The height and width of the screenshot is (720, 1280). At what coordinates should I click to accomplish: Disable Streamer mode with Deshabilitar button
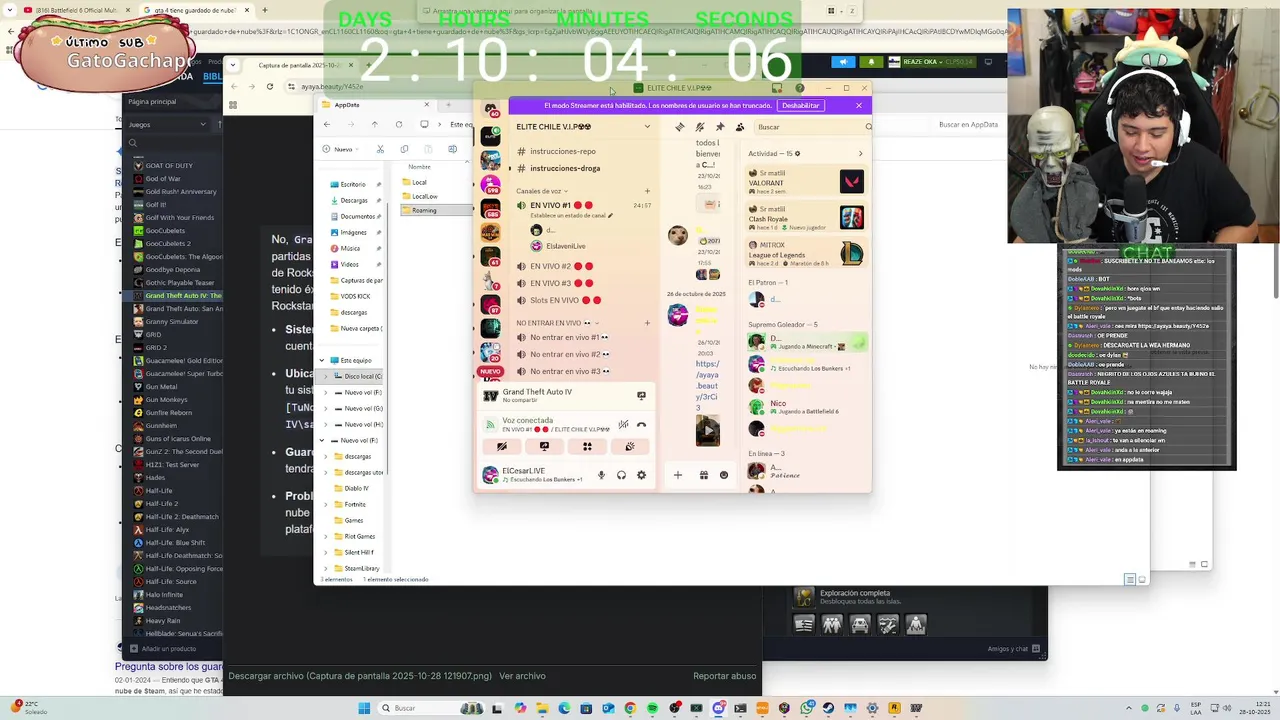pos(800,105)
